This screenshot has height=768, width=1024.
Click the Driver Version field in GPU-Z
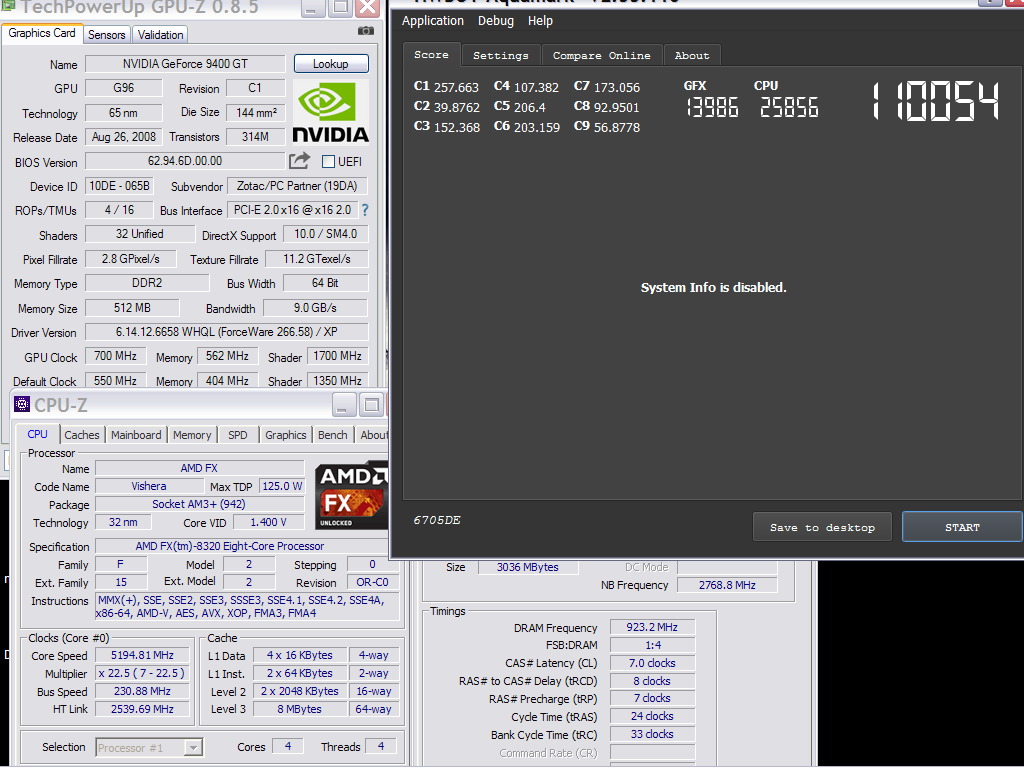click(x=227, y=332)
